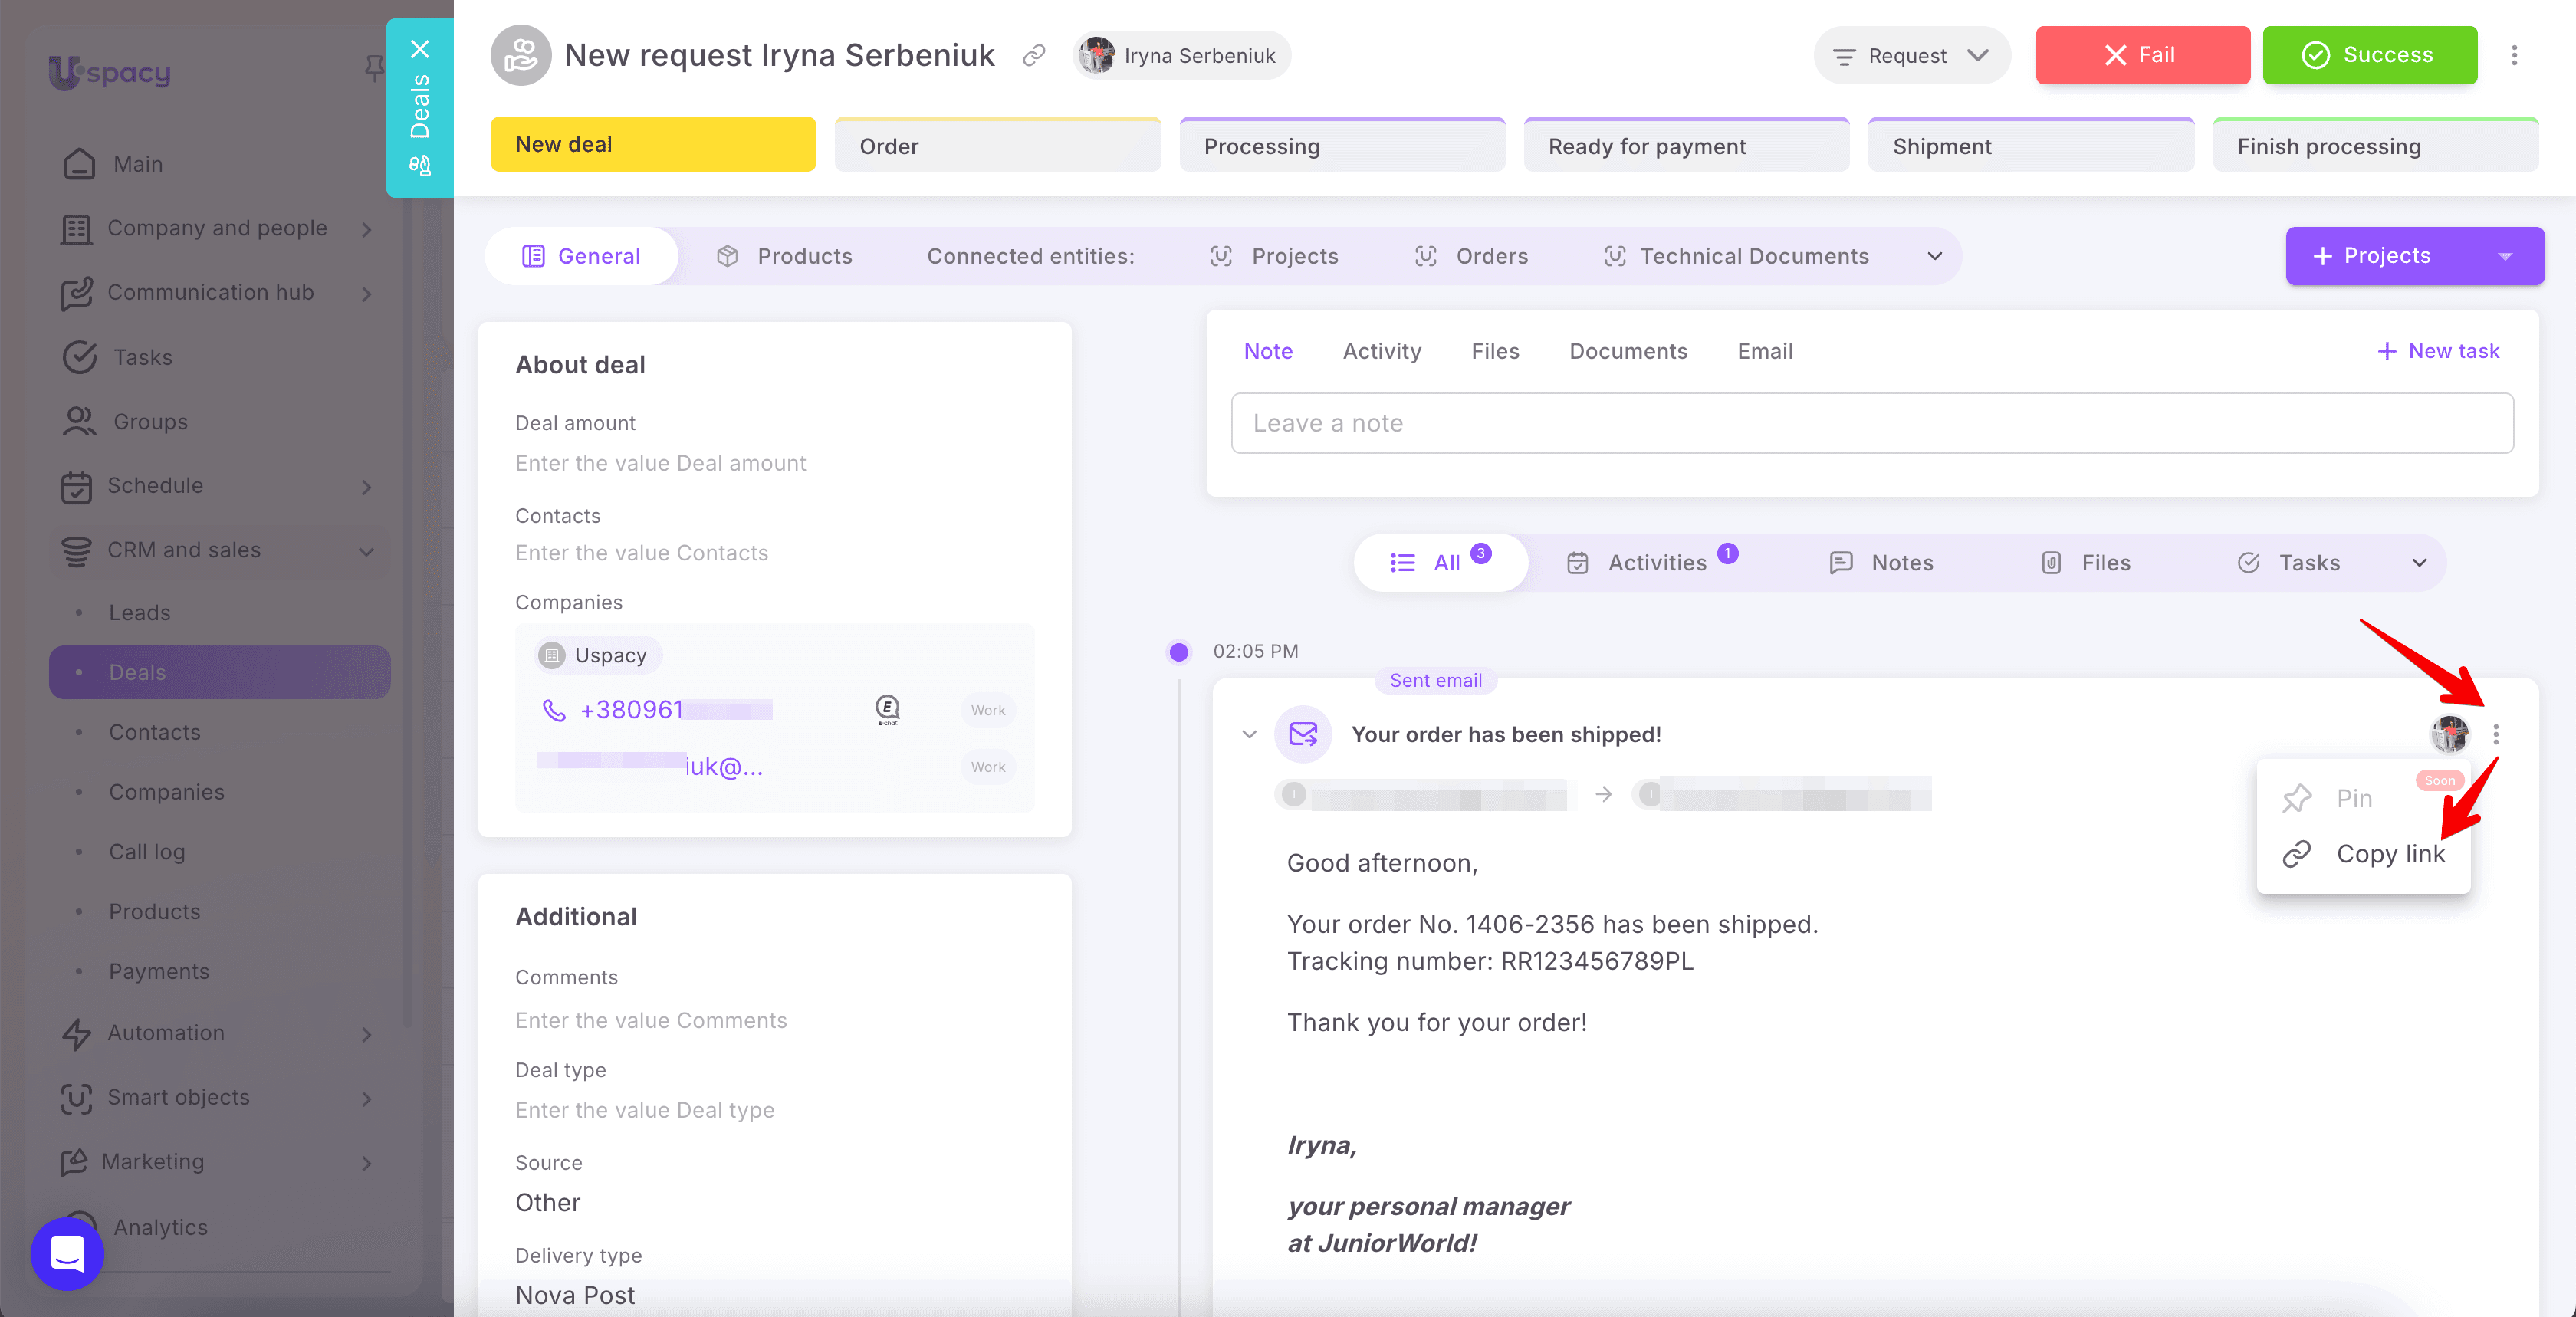2576x1317 pixels.
Task: Expand Communication hub menu
Action: pos(366,293)
